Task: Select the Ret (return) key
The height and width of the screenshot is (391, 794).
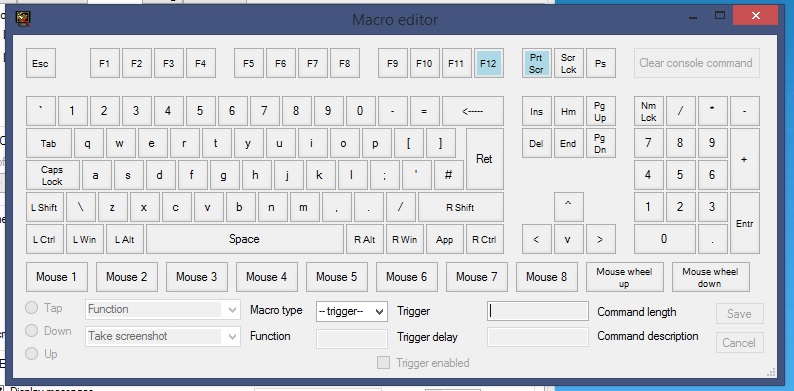Action: pyautogui.click(x=485, y=159)
